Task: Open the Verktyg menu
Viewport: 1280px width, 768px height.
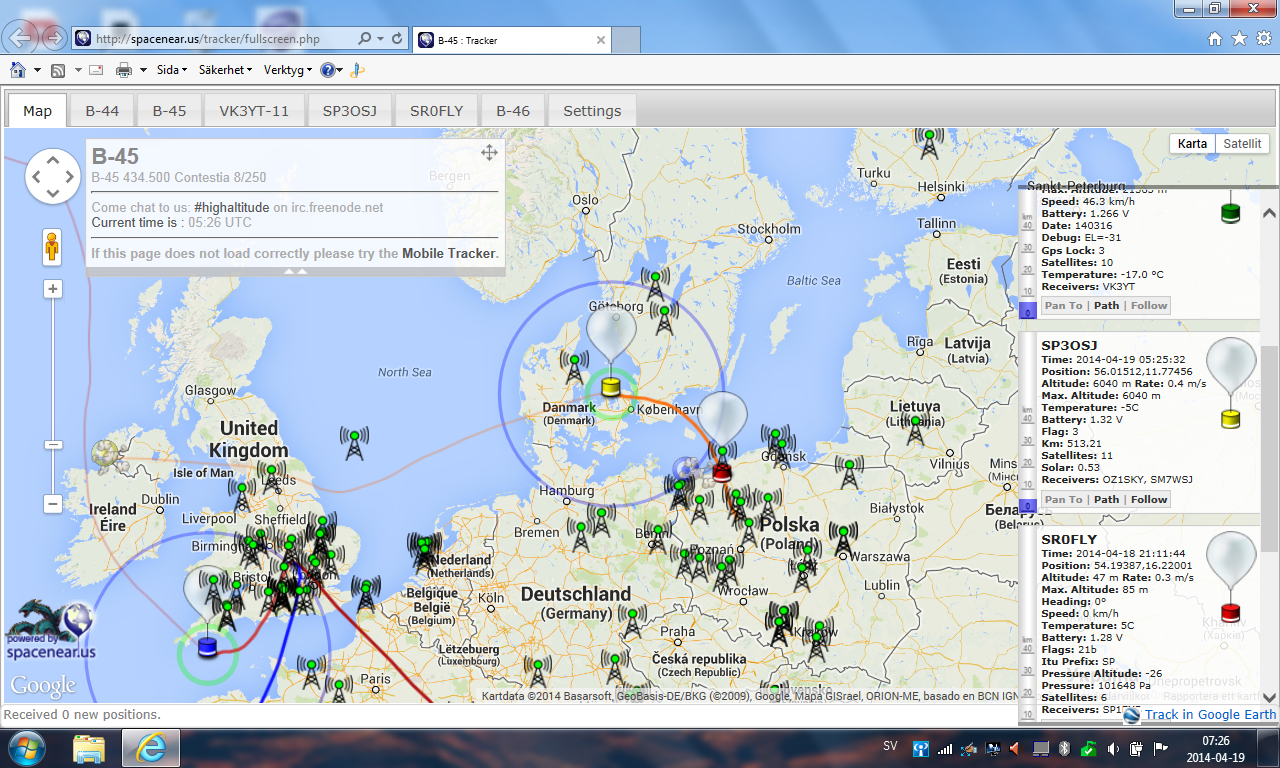Action: click(x=288, y=70)
